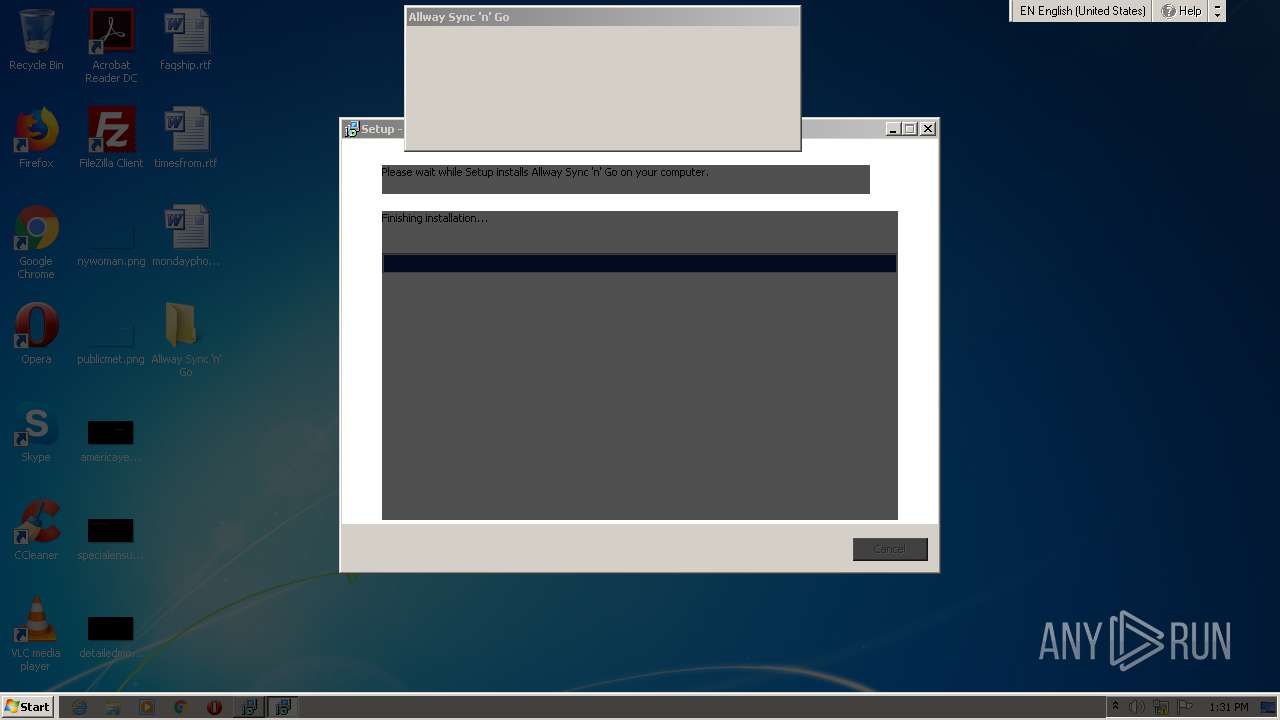This screenshot has height=720, width=1280.
Task: Launch Firefox from the desktop
Action: [36, 138]
